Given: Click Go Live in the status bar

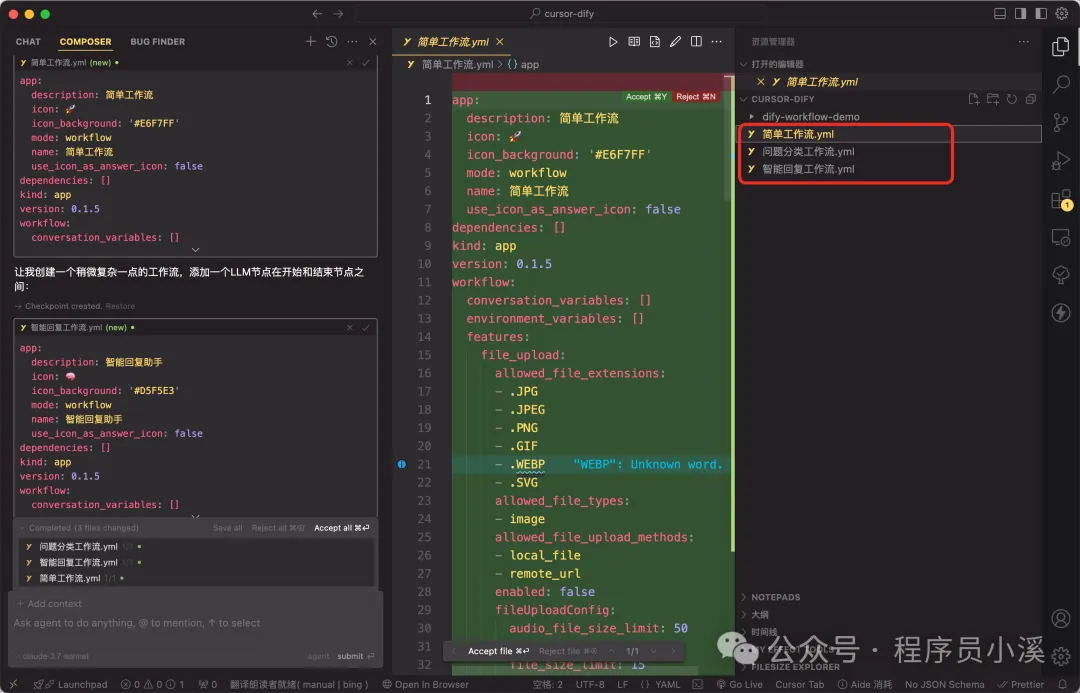Looking at the screenshot, I should coord(739,684).
